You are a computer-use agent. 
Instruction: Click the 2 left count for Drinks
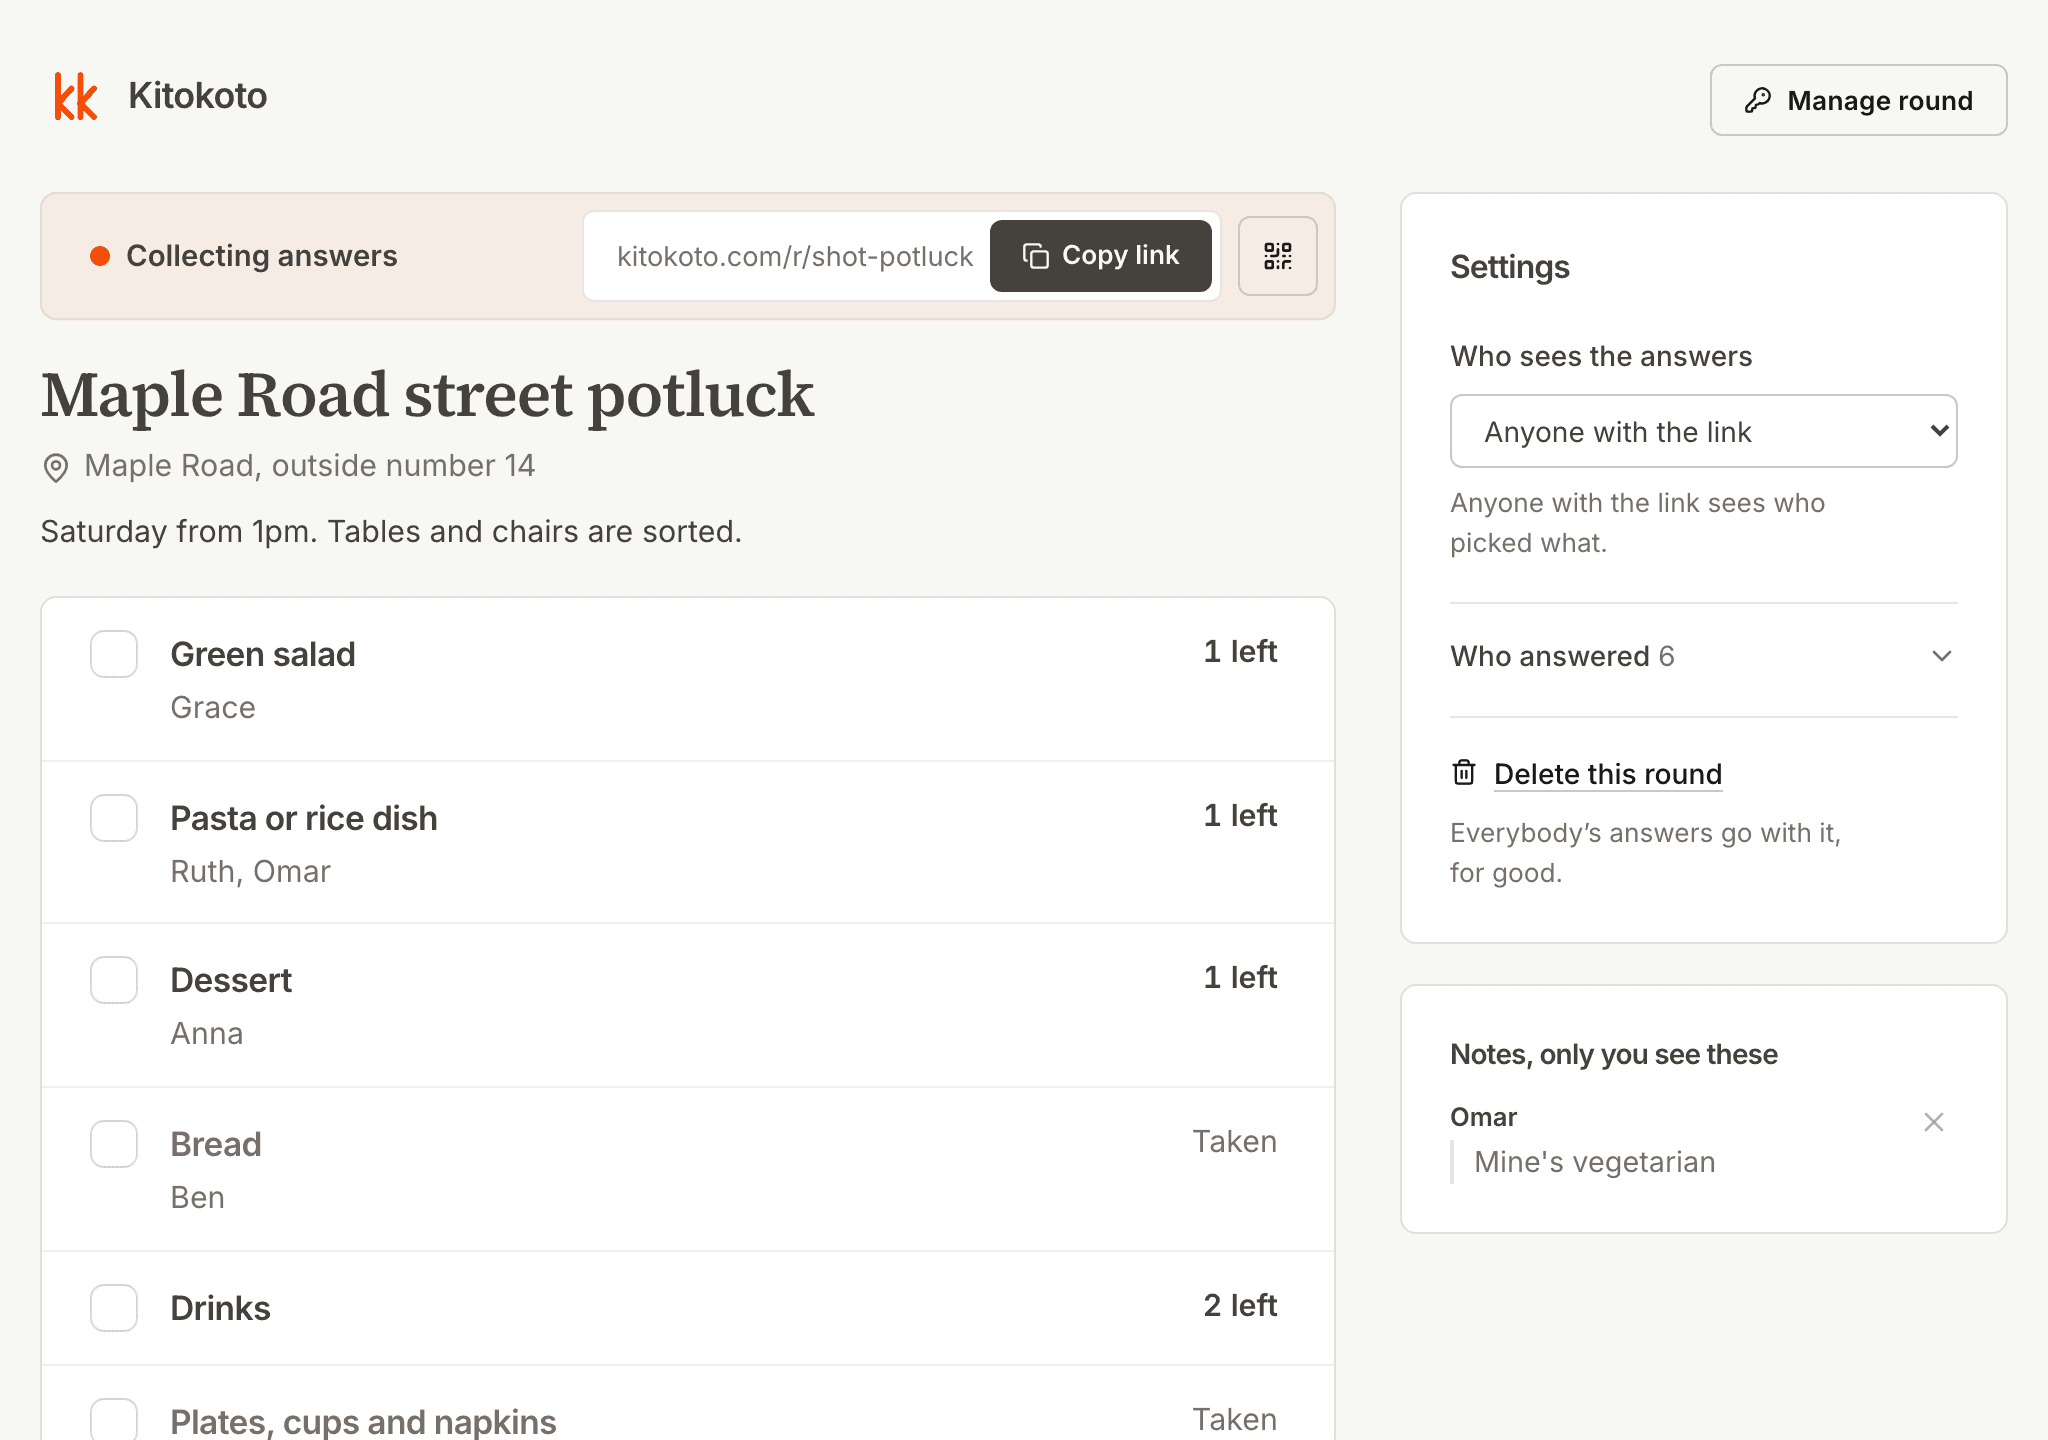(x=1240, y=1306)
